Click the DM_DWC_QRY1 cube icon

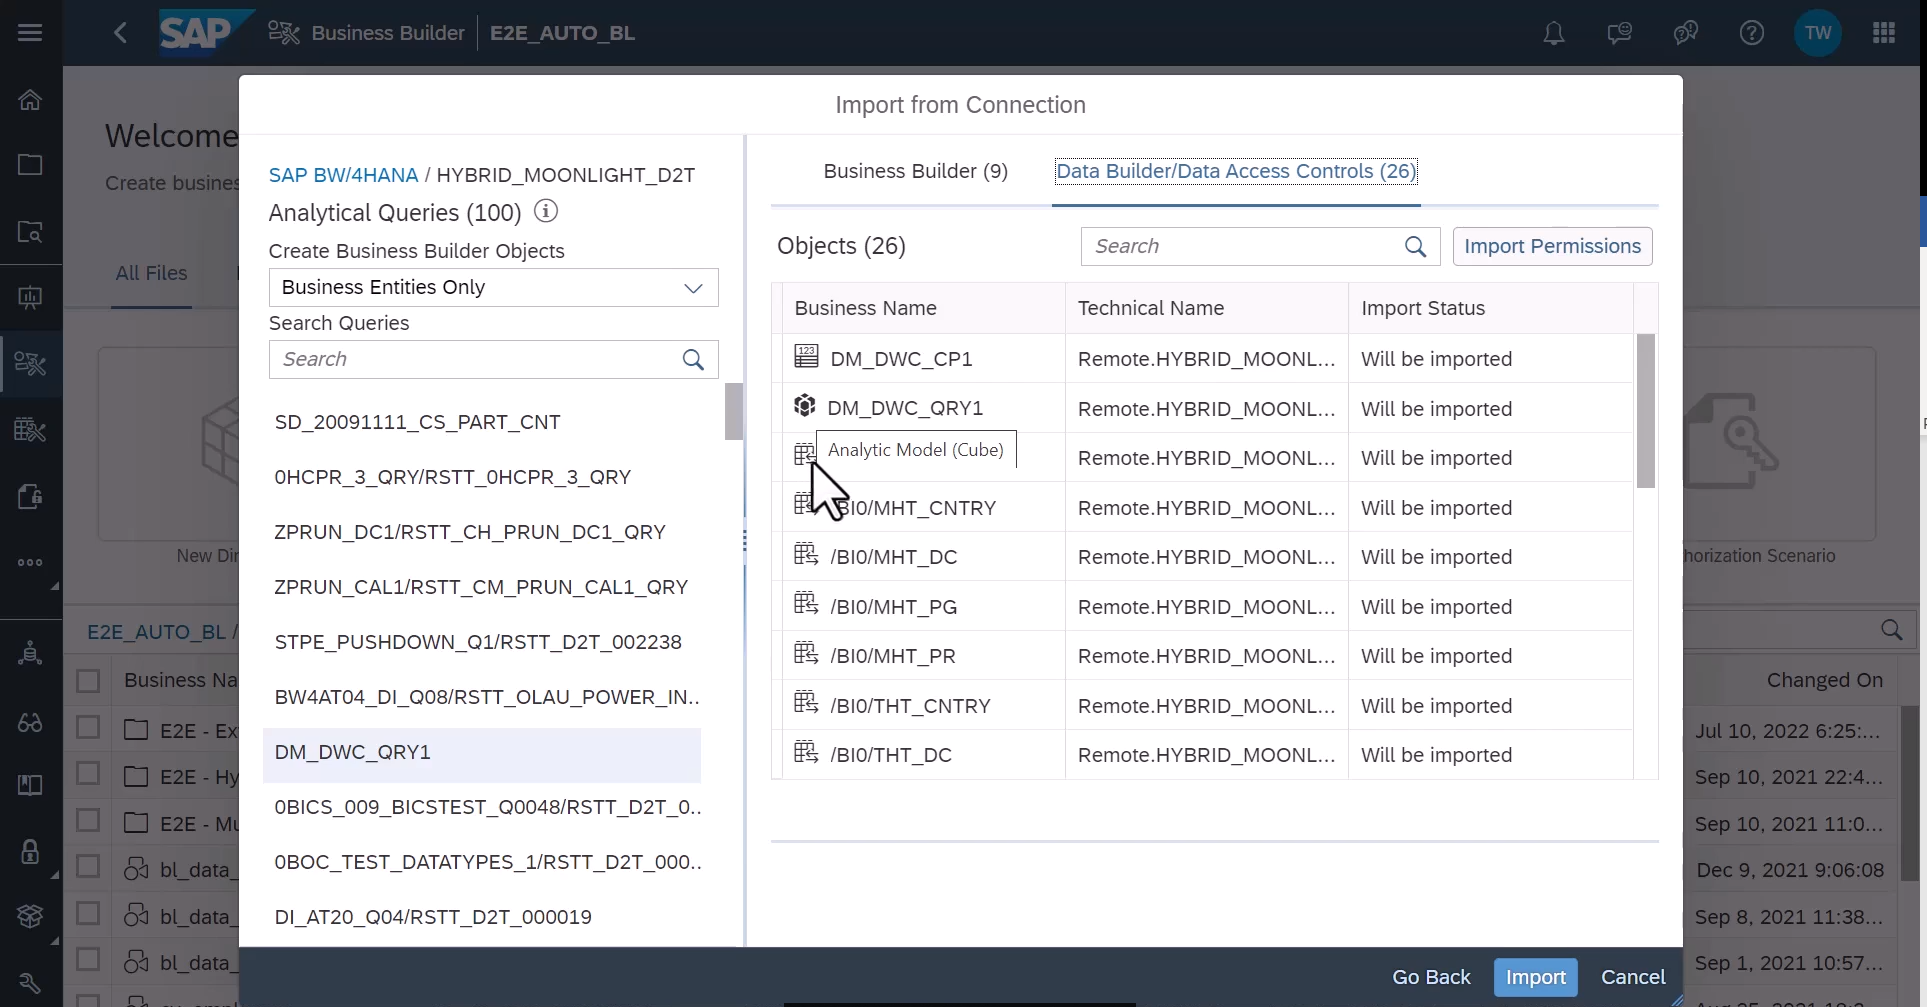(804, 405)
